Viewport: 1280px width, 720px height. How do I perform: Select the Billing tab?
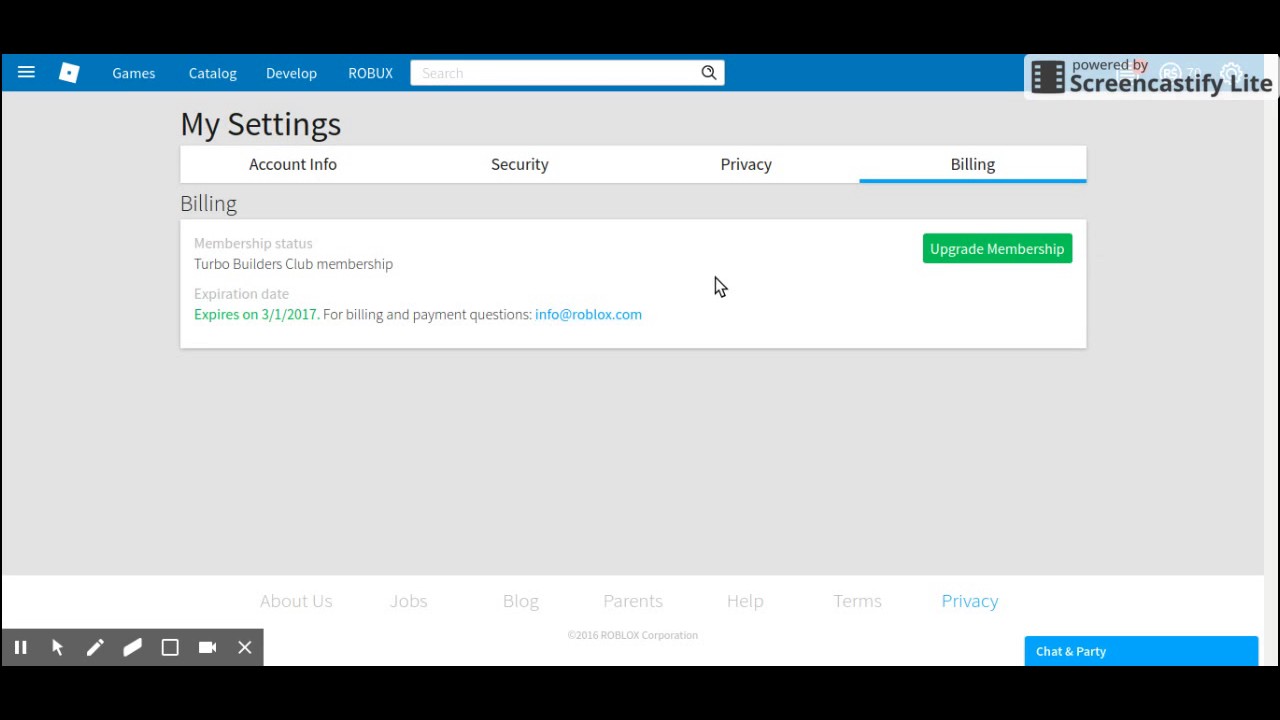(973, 164)
